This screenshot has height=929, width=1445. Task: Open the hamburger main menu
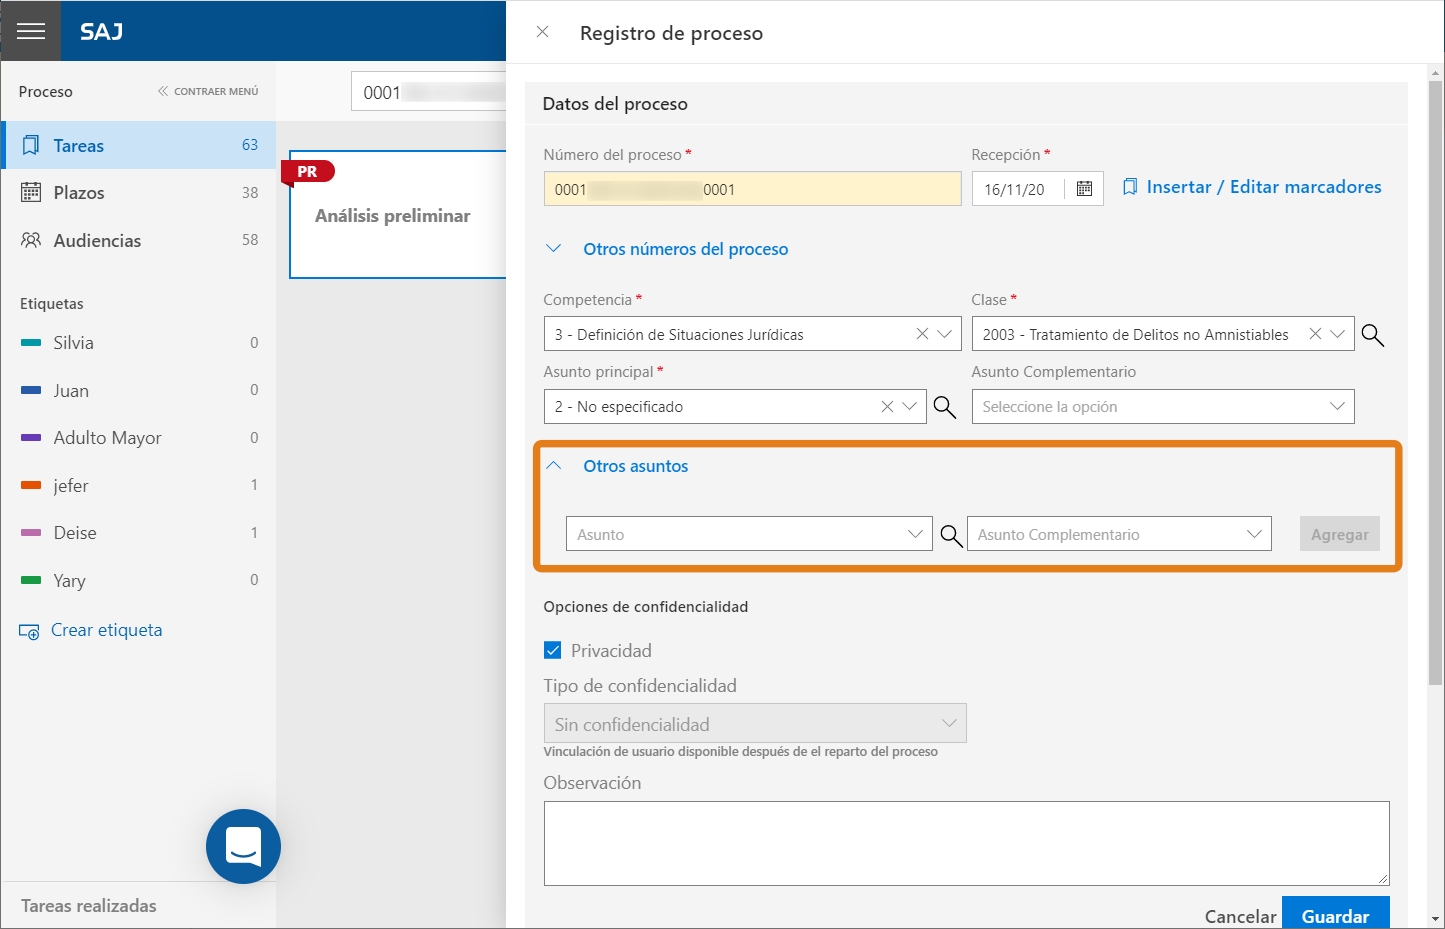click(31, 31)
